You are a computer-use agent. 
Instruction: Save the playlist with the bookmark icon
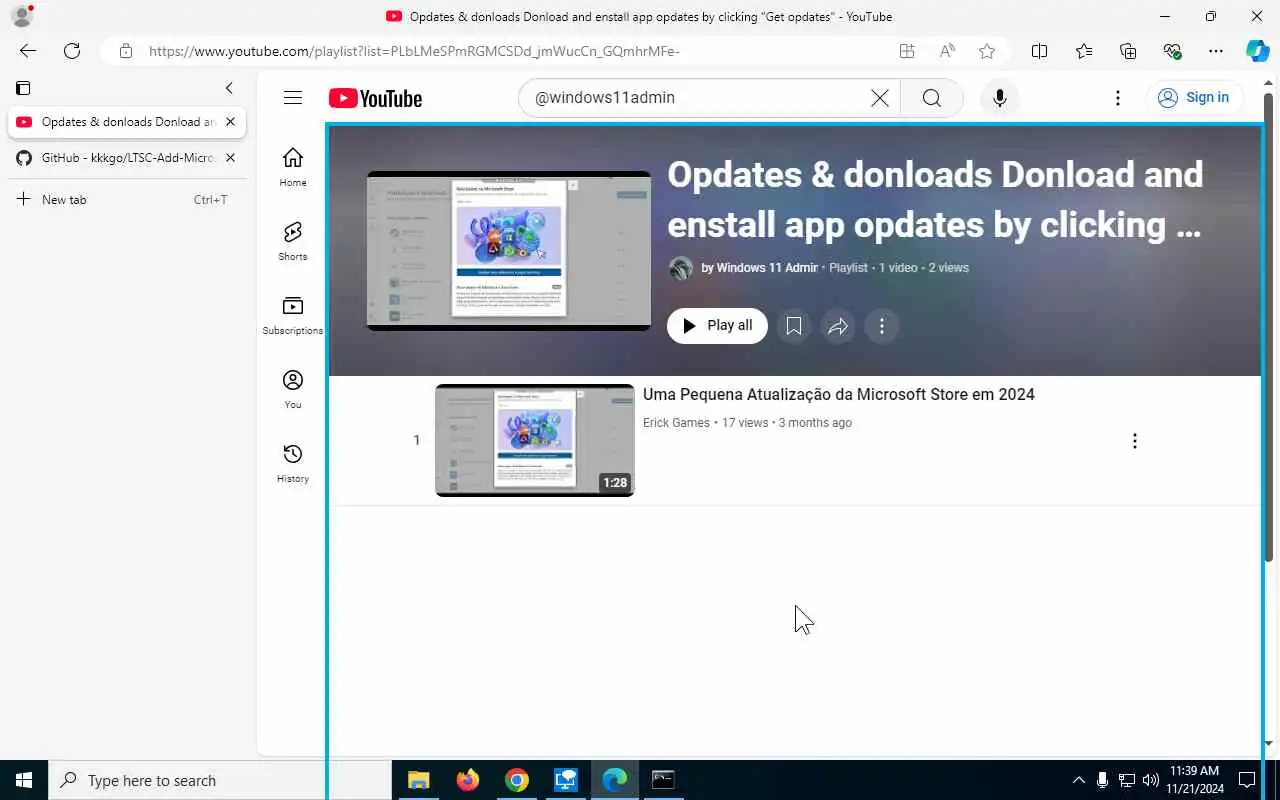[793, 326]
